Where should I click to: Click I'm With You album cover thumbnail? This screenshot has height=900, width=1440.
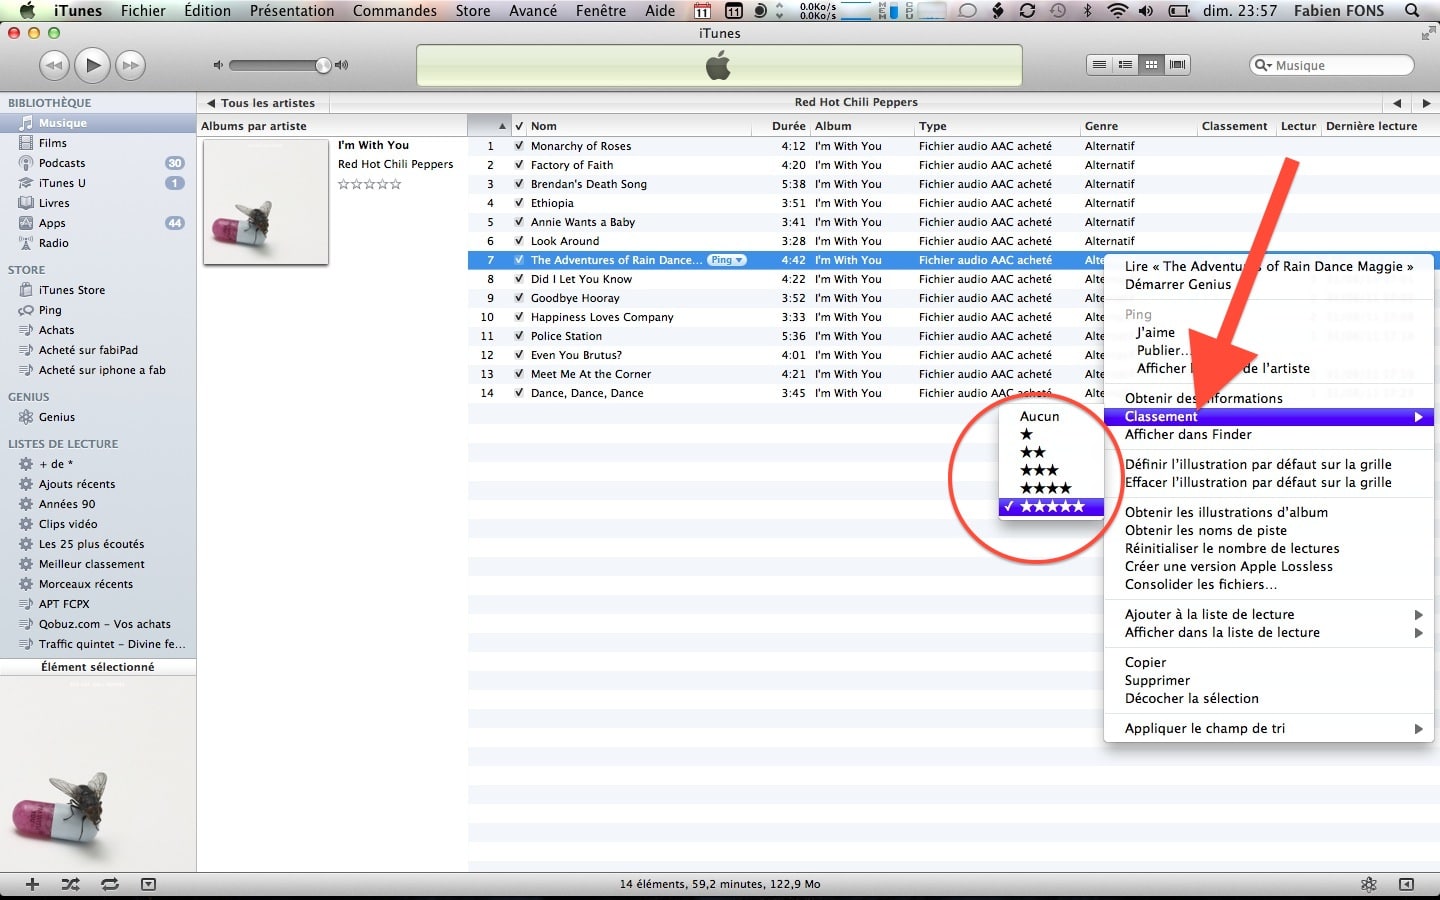pyautogui.click(x=266, y=202)
